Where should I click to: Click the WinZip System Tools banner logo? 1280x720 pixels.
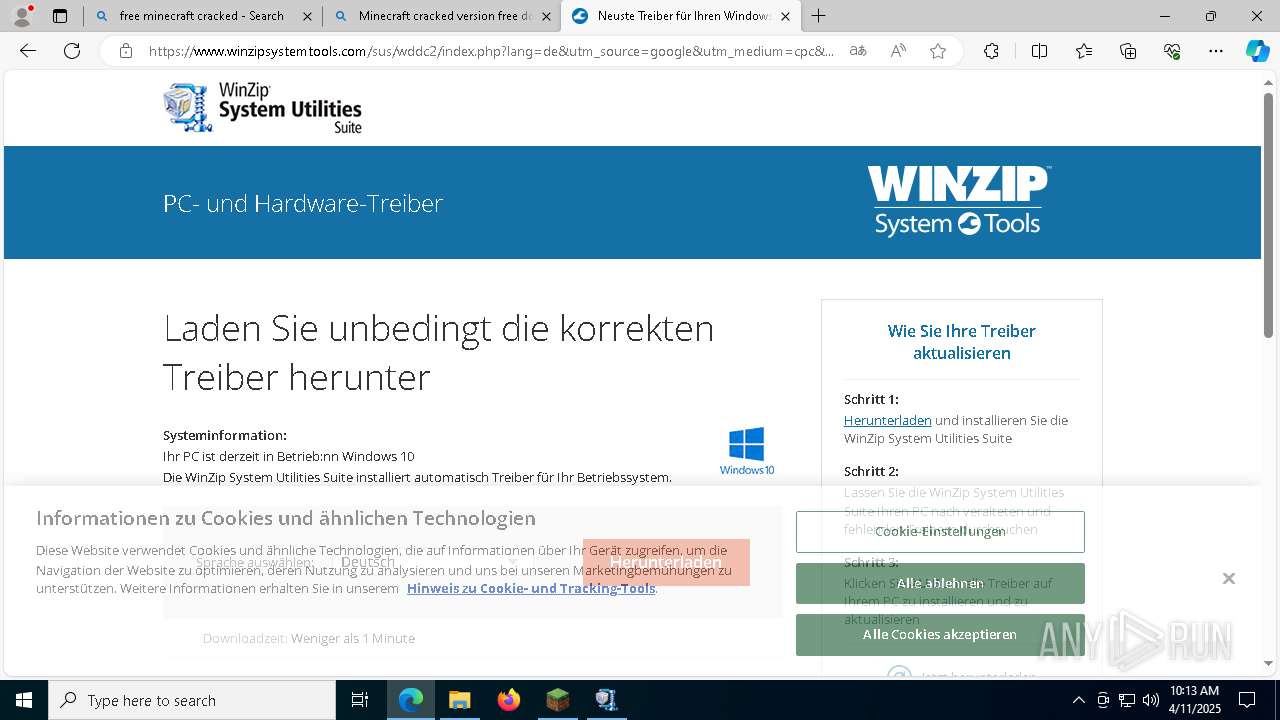958,201
